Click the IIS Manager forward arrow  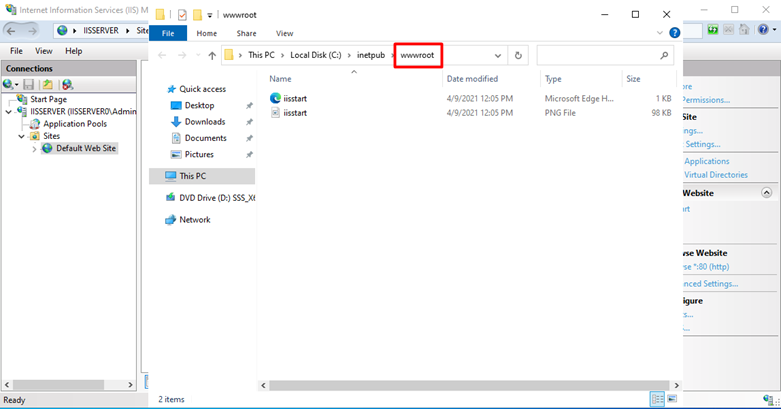(31, 31)
